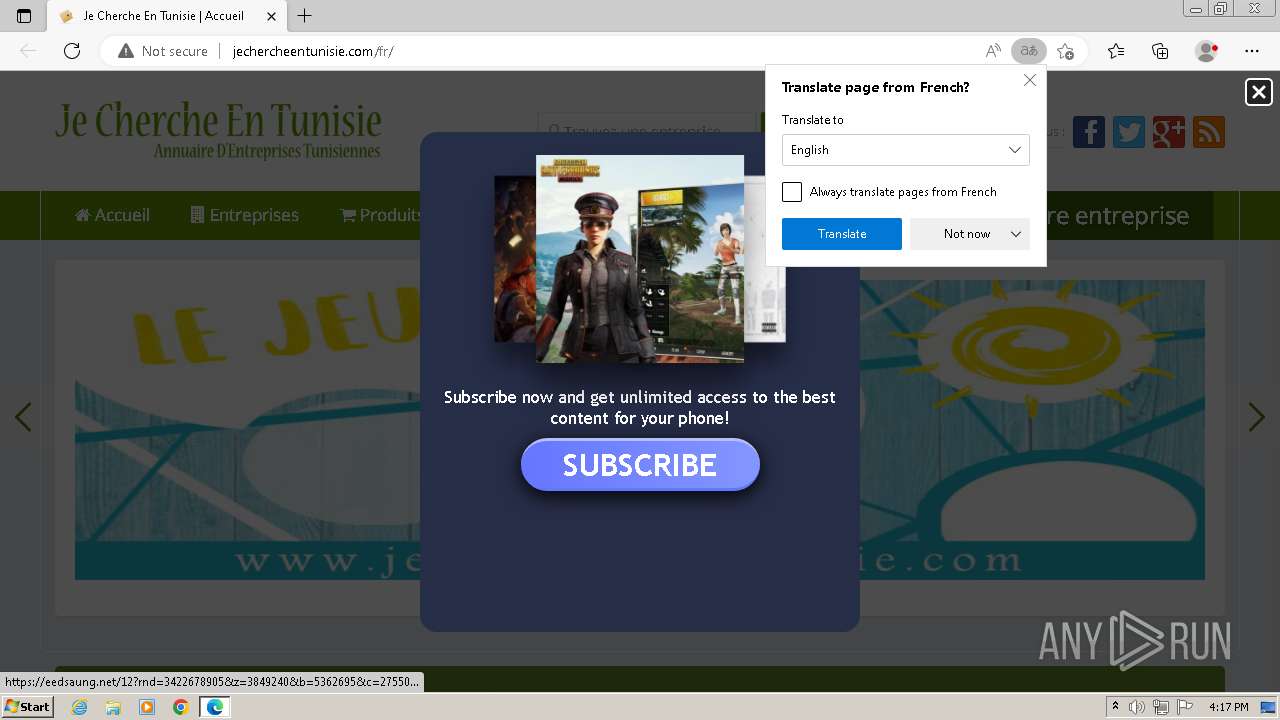Open a new browser tab

pyautogui.click(x=305, y=16)
